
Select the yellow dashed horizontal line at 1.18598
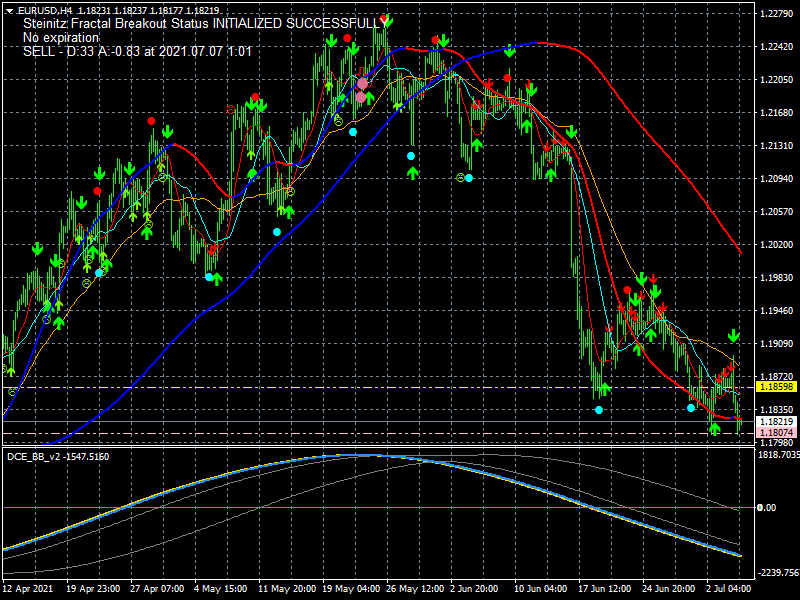(378, 388)
